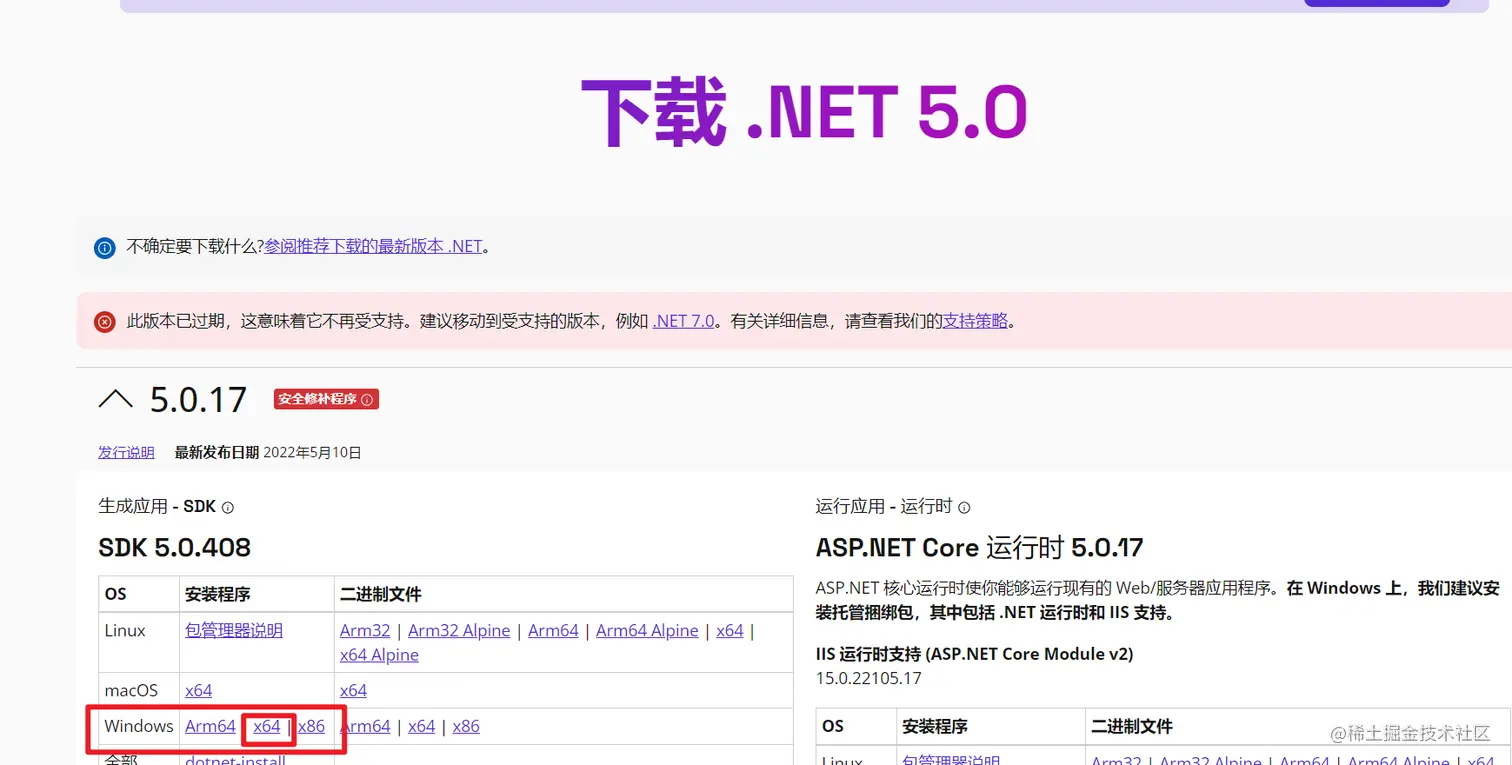
Task: Download SDK Windows x86 binary
Action: (x=466, y=726)
